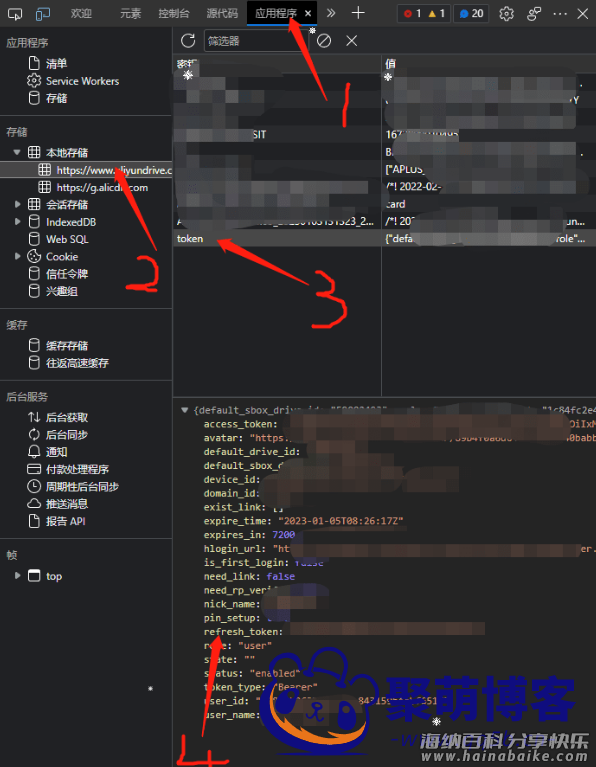Open 后台获取 service
The image size is (596, 767).
[x=67, y=417]
